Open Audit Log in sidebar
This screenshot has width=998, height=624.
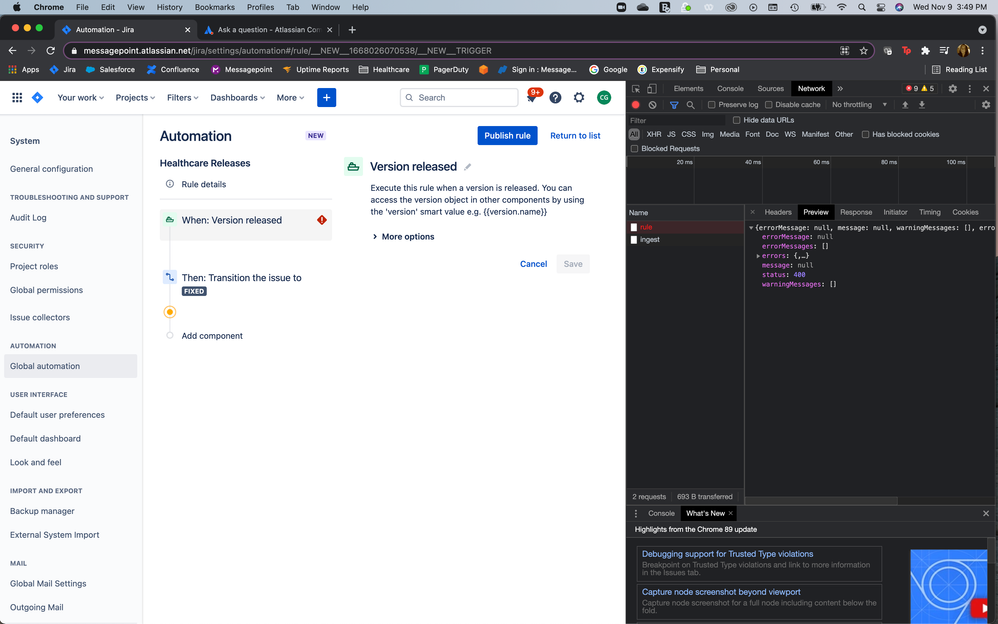28,217
